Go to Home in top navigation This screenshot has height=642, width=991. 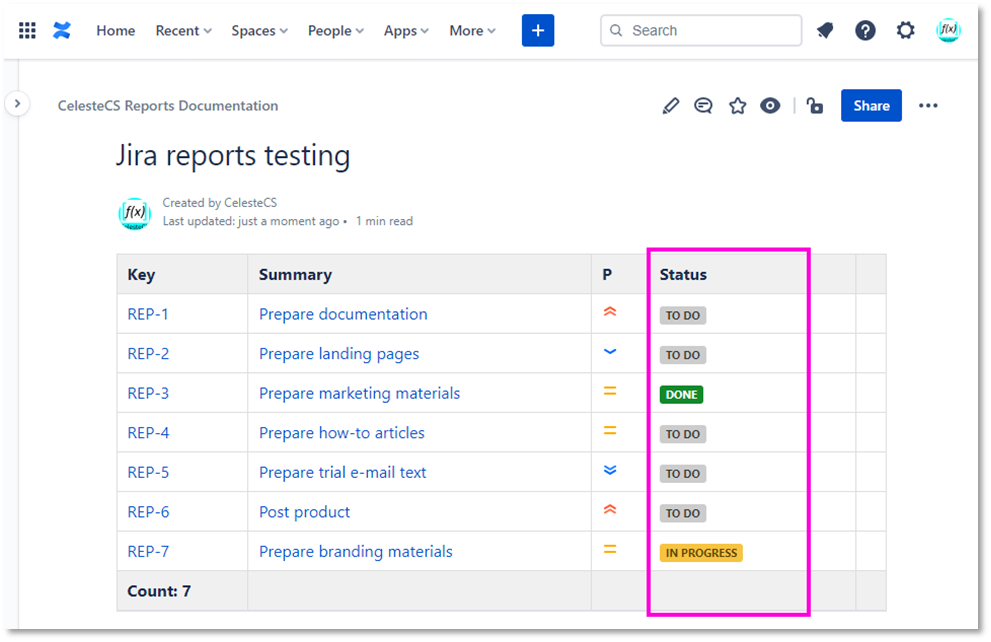point(116,30)
